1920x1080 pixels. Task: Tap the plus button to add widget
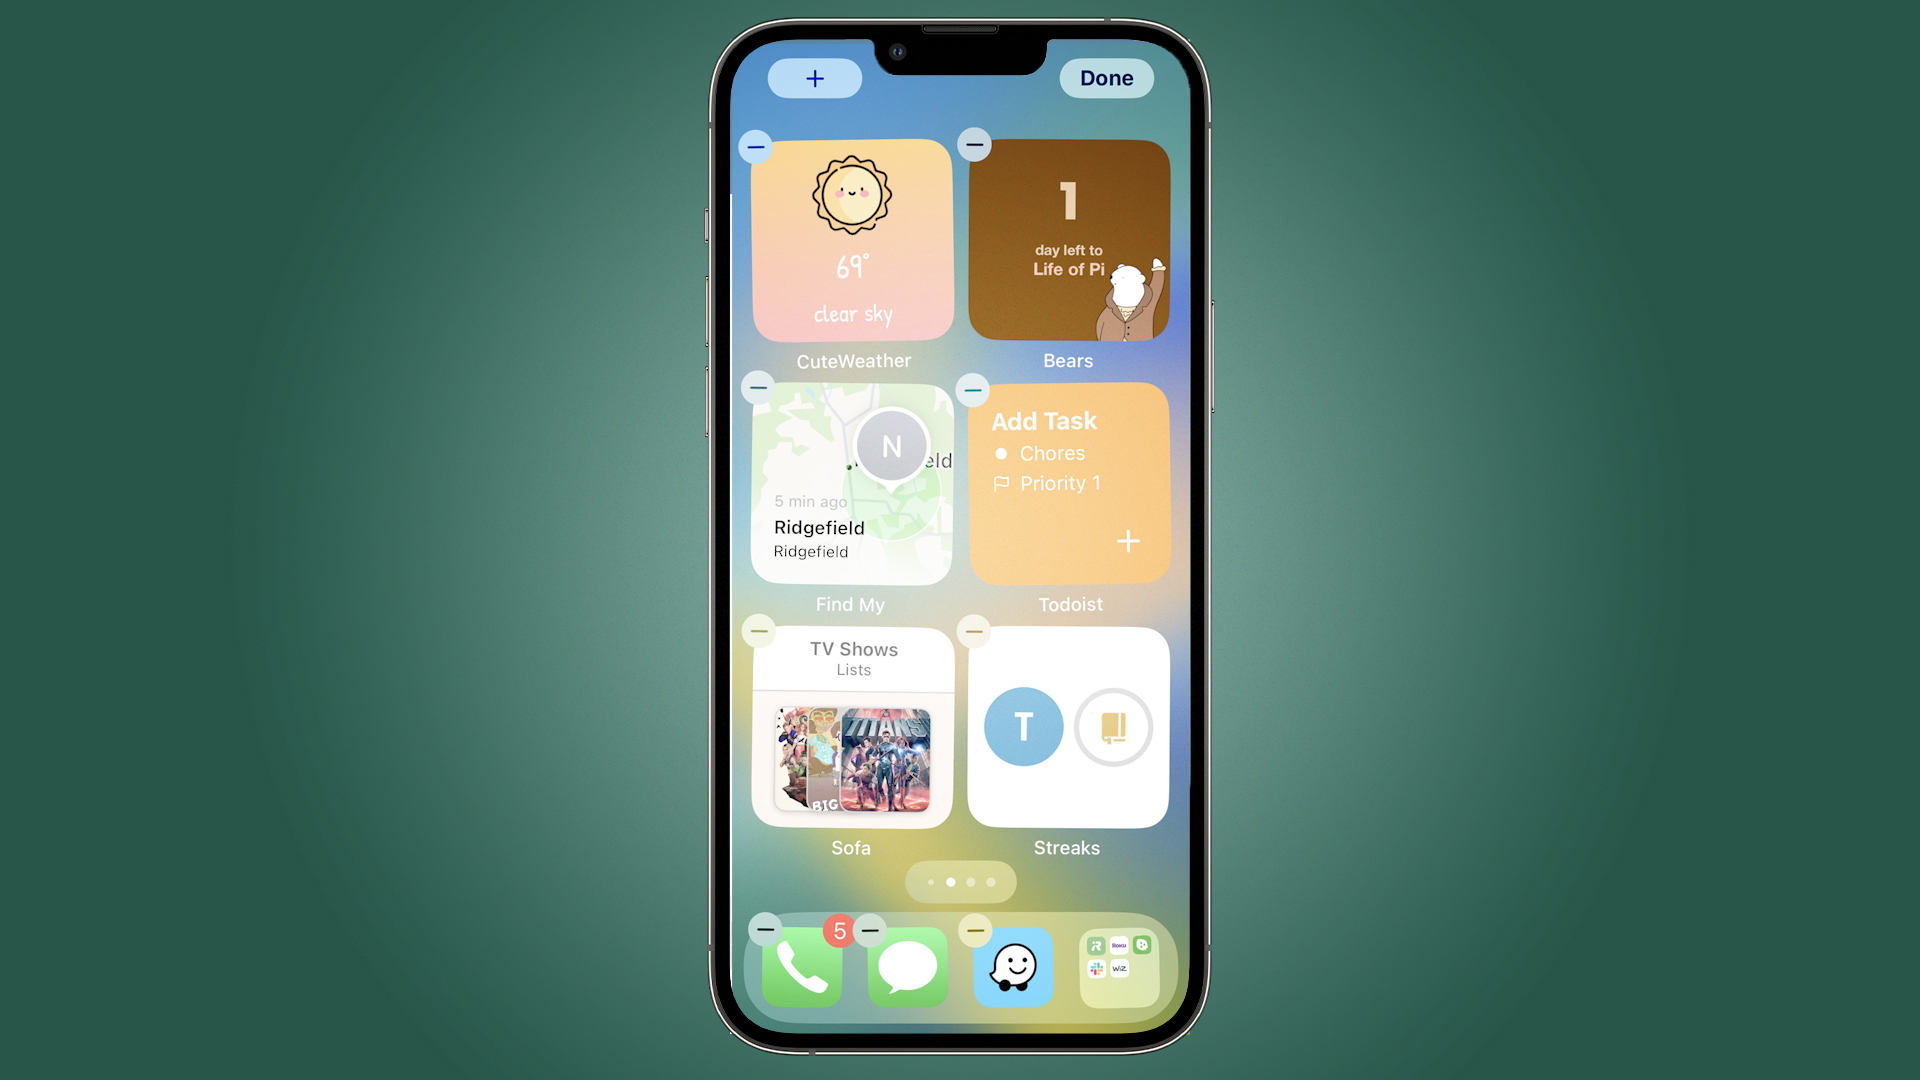coord(815,78)
